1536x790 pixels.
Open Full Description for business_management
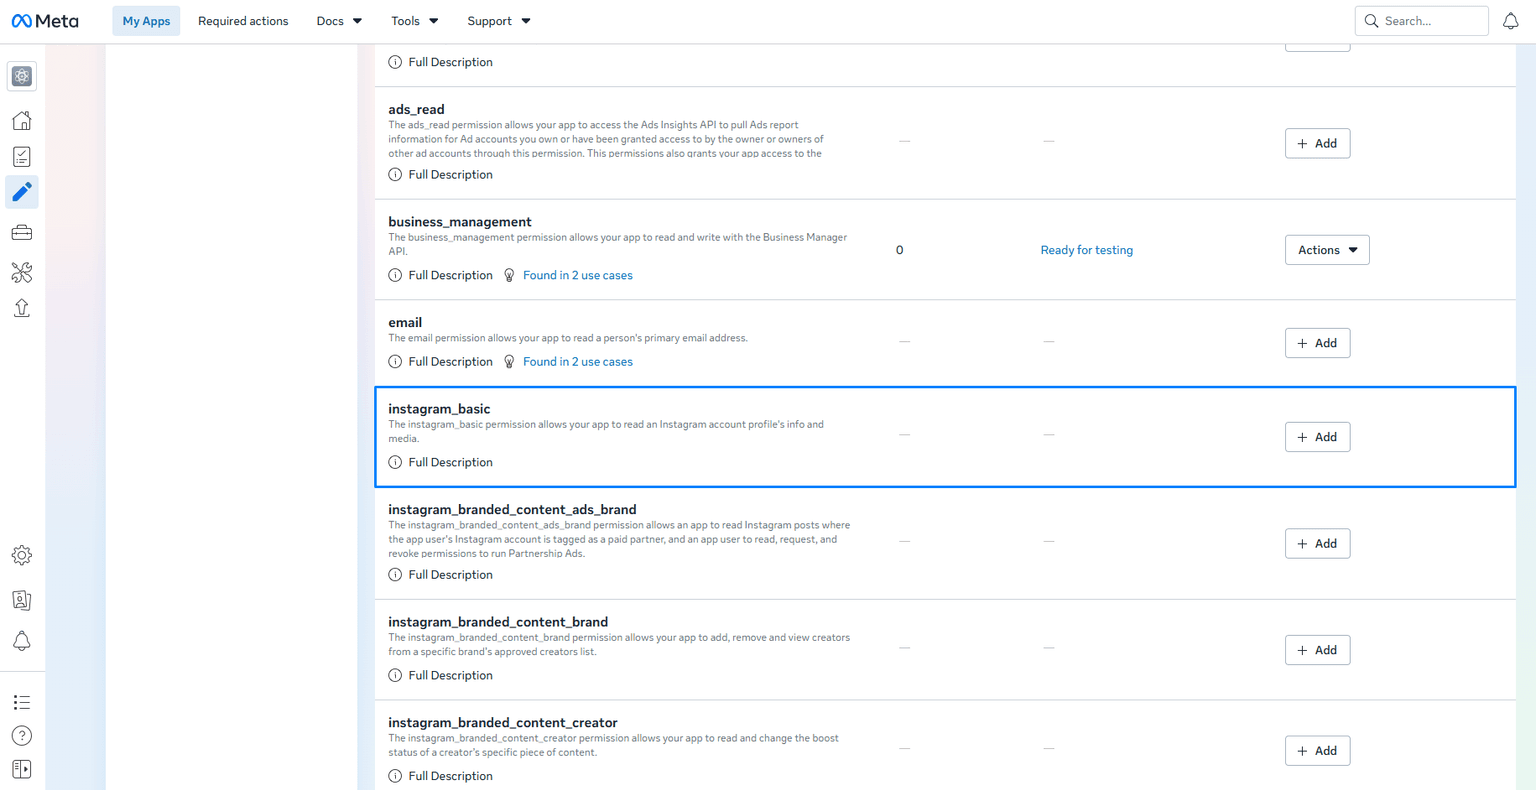pos(450,276)
